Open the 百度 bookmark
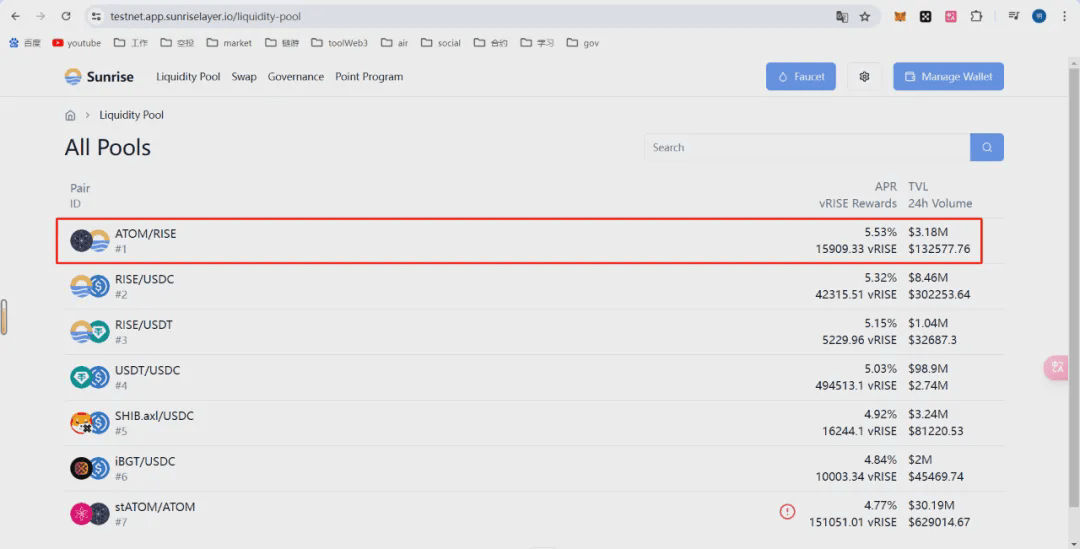The image size is (1080, 549). point(25,43)
